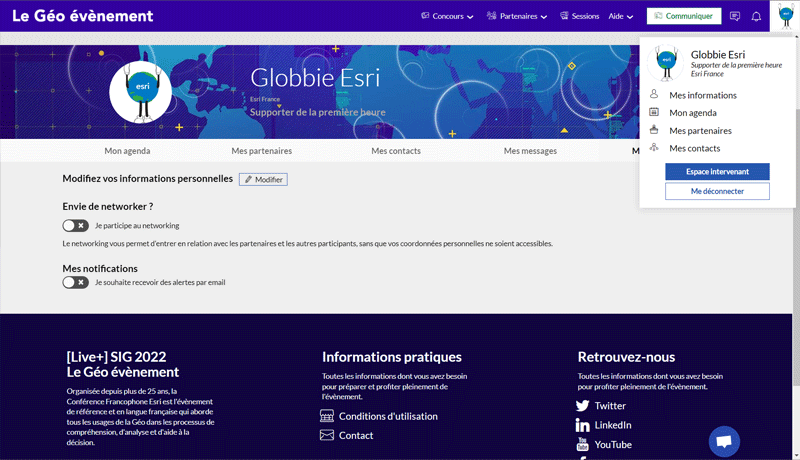Expand the Concours dropdown menu
This screenshot has height=460, width=800.
point(448,16)
